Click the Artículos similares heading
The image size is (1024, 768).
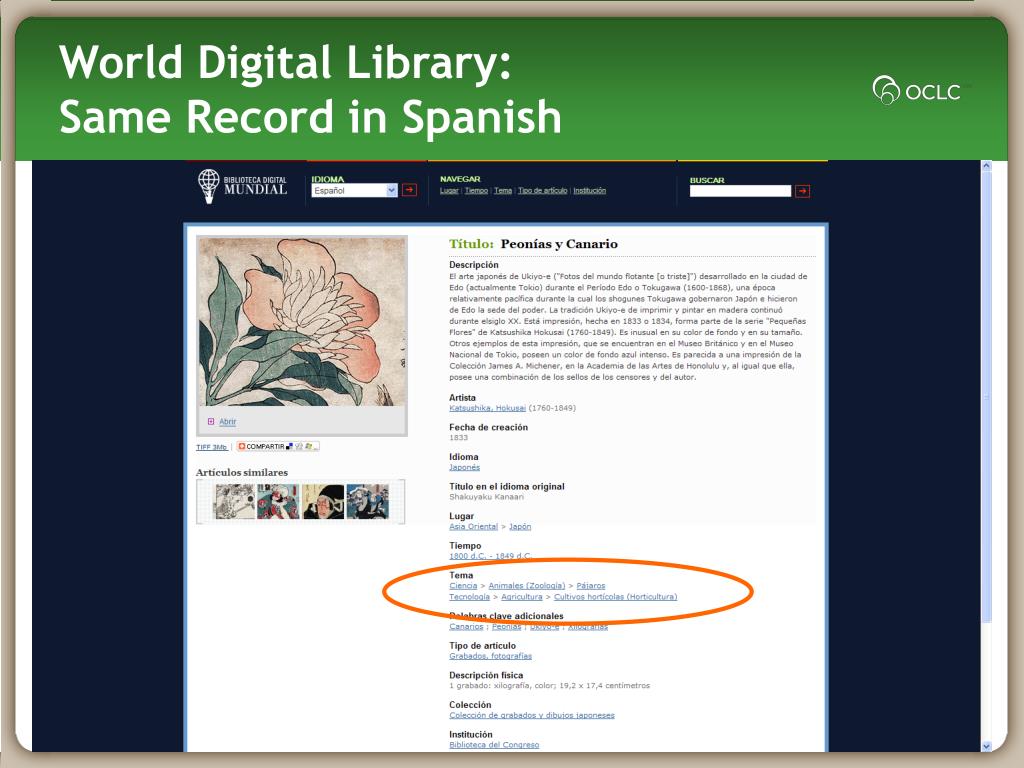242,472
